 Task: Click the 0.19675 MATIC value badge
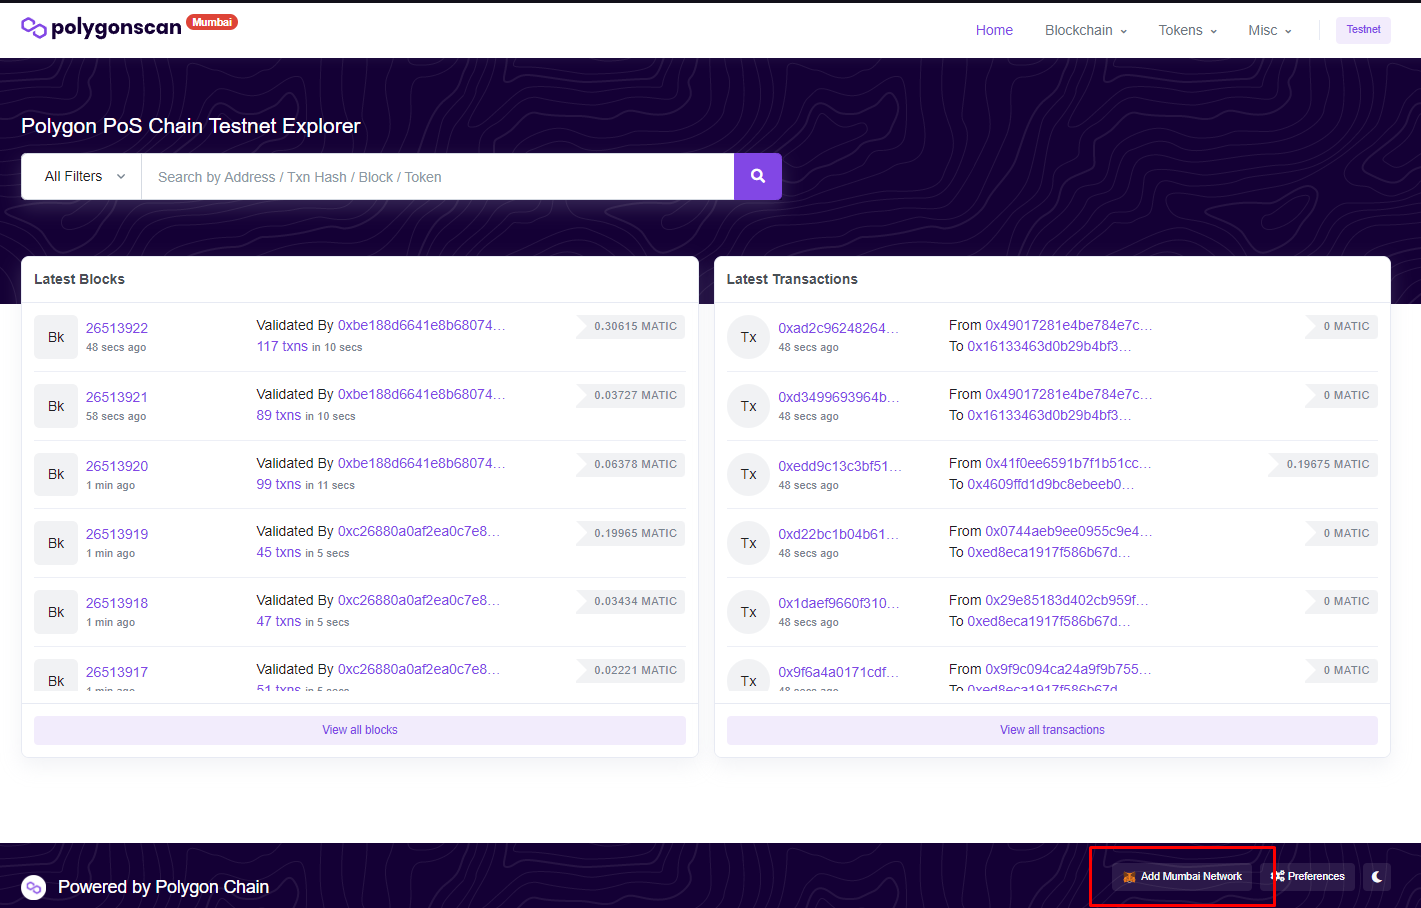[1323, 465]
